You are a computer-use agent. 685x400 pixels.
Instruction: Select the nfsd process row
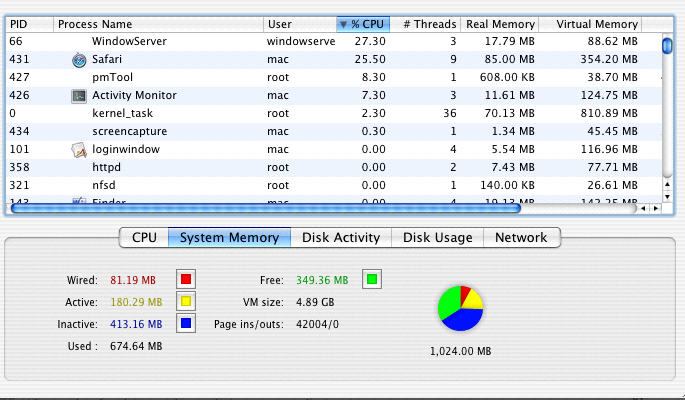(x=334, y=185)
